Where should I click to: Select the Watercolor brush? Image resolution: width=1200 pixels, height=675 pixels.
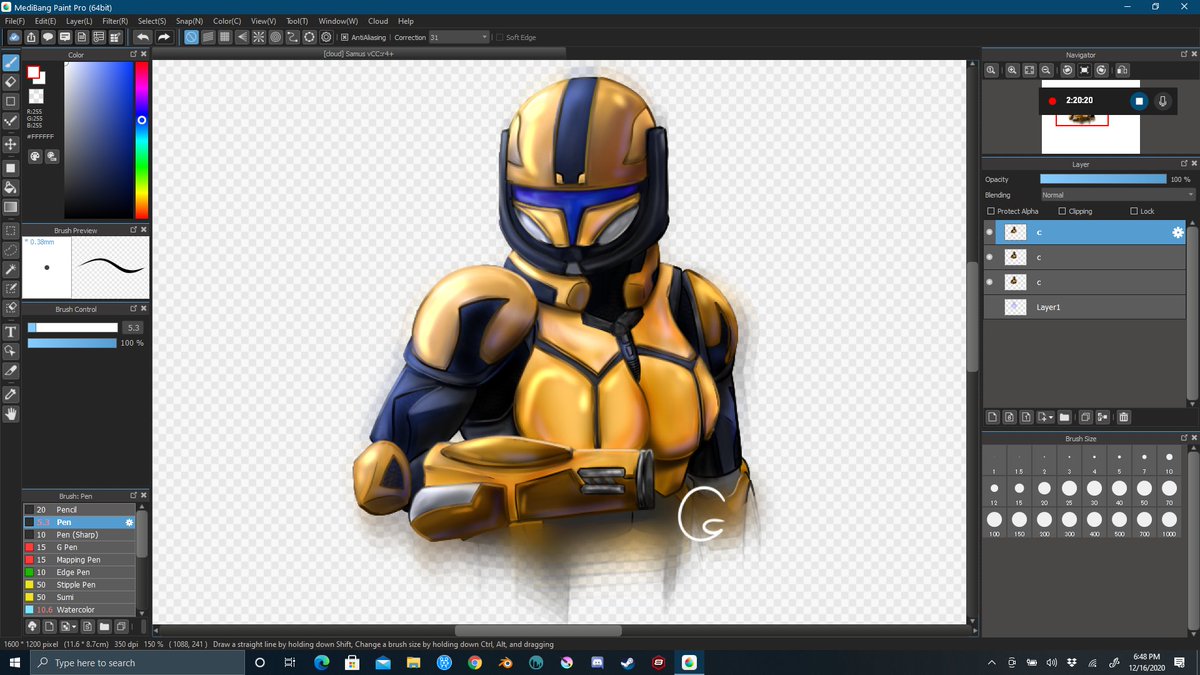(x=79, y=609)
